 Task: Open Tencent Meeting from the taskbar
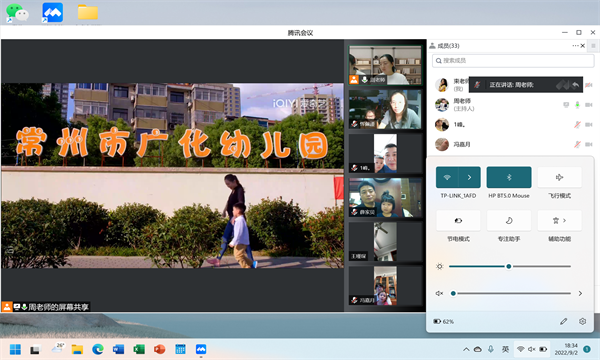coord(201,349)
